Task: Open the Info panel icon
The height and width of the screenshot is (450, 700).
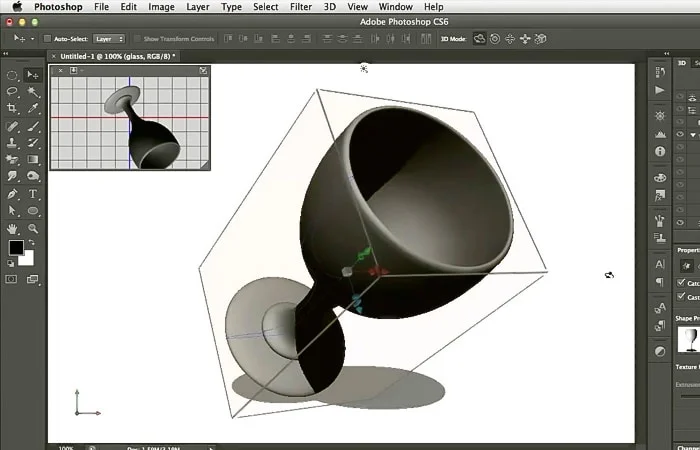Action: 660,151
